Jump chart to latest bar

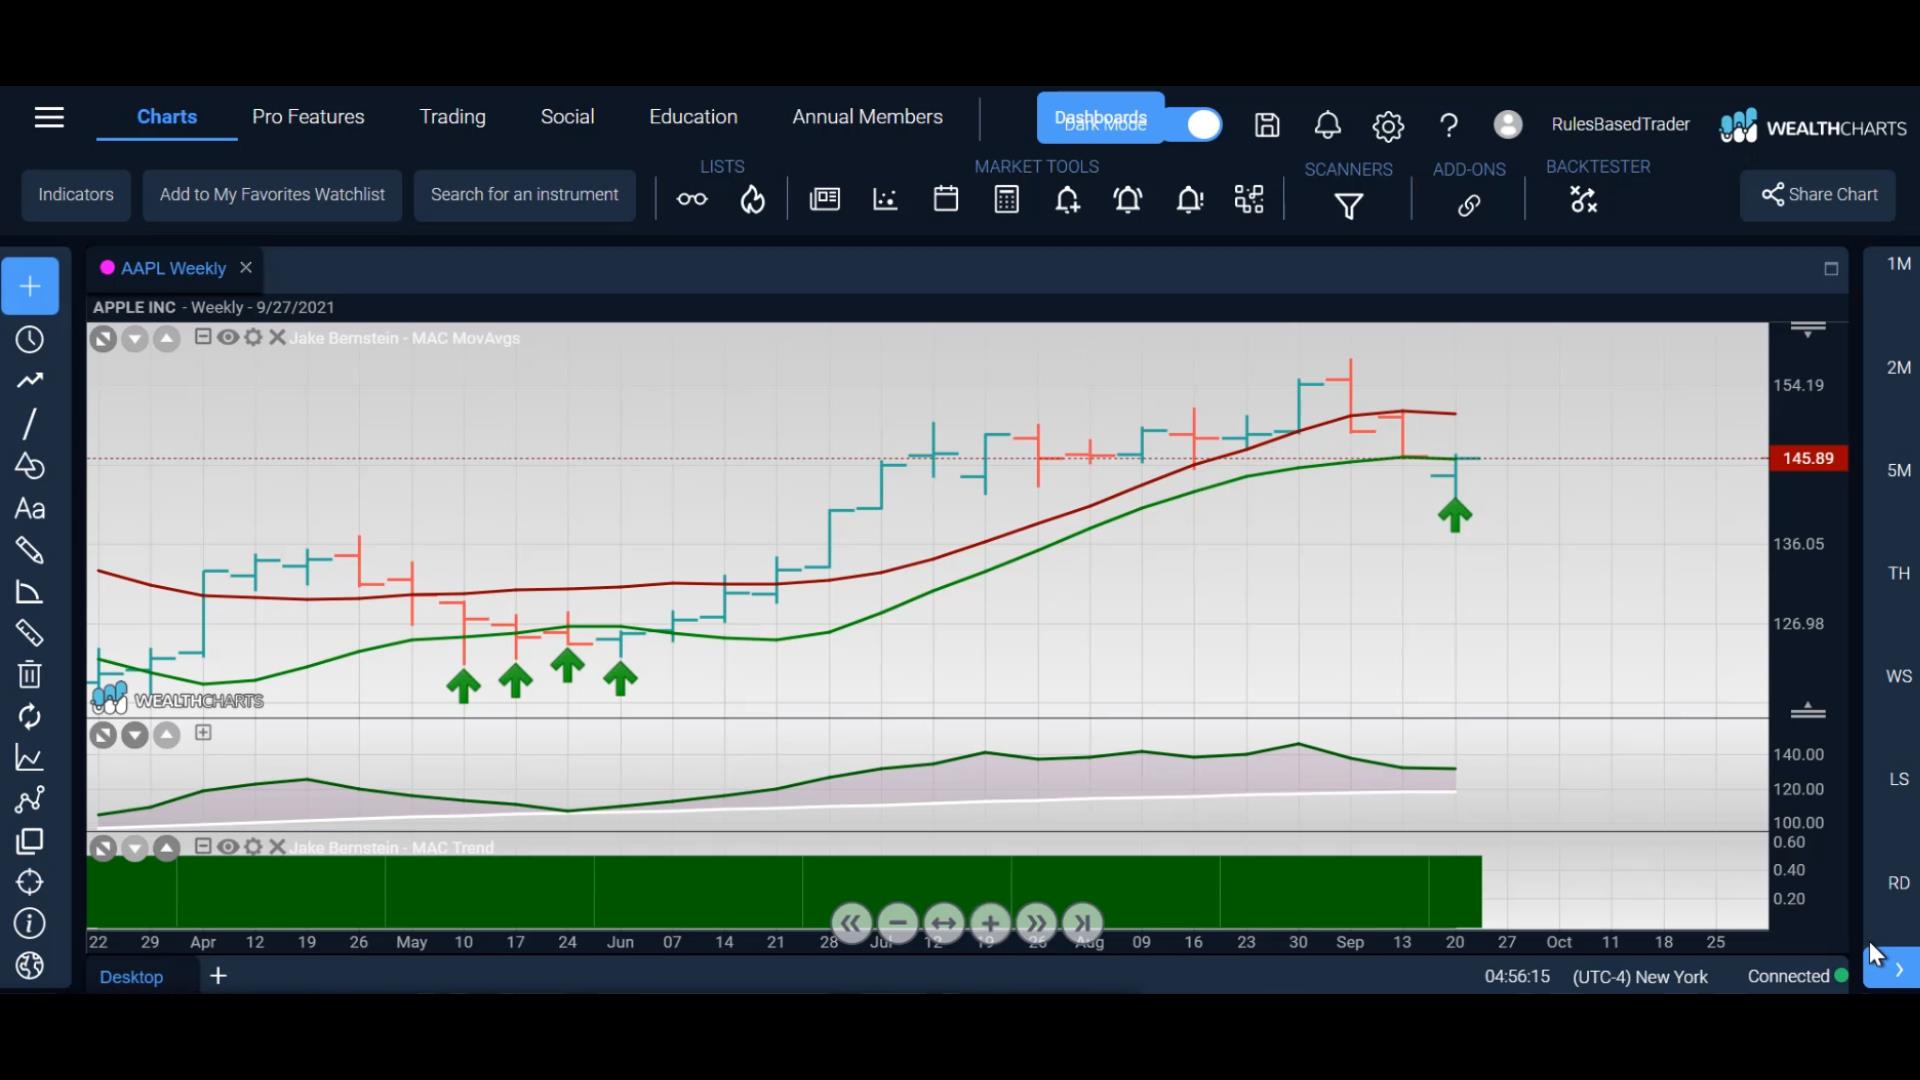(x=1083, y=923)
